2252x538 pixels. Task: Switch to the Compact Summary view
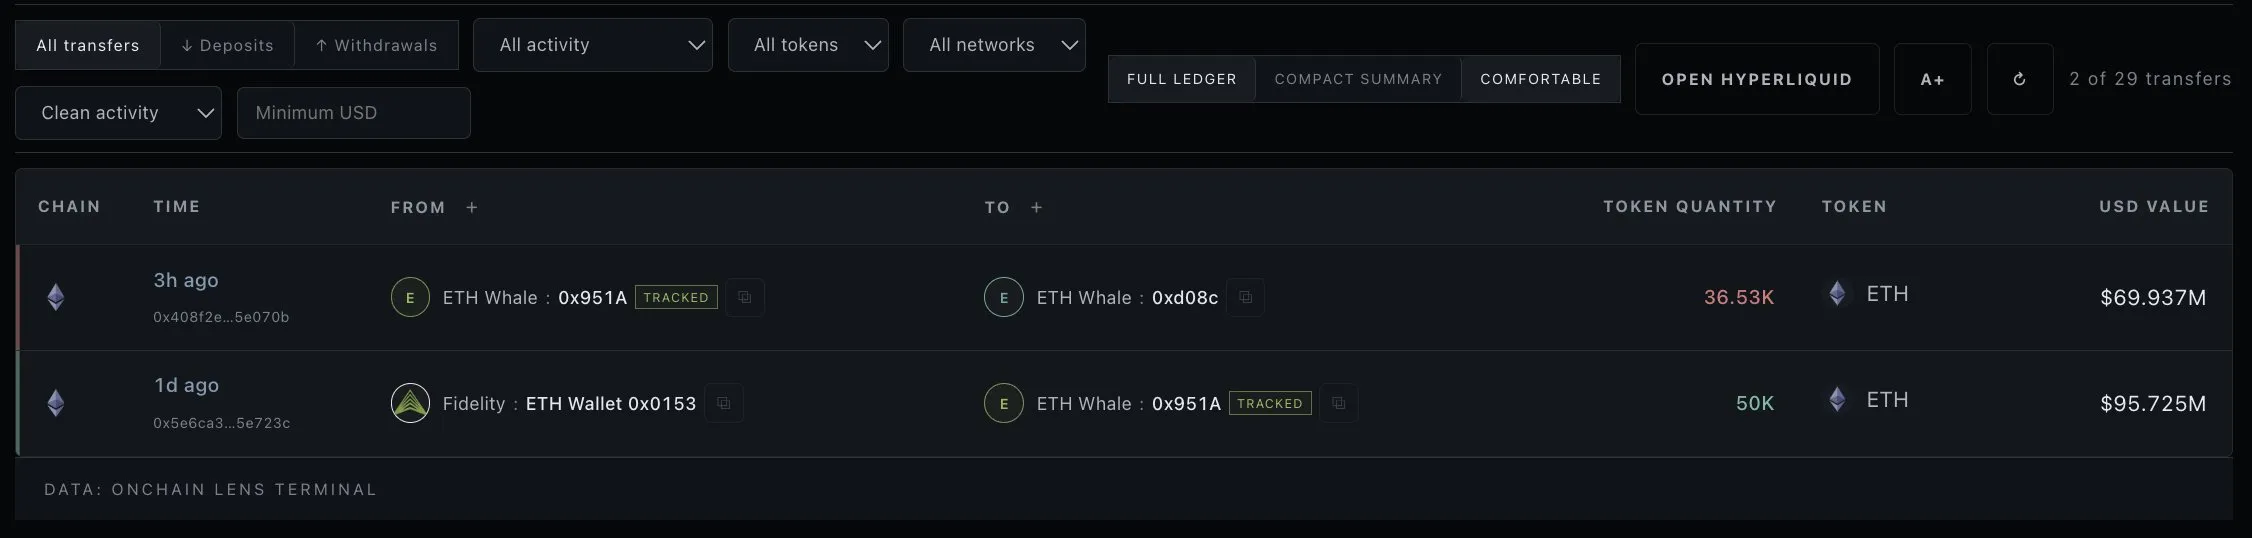[1358, 79]
